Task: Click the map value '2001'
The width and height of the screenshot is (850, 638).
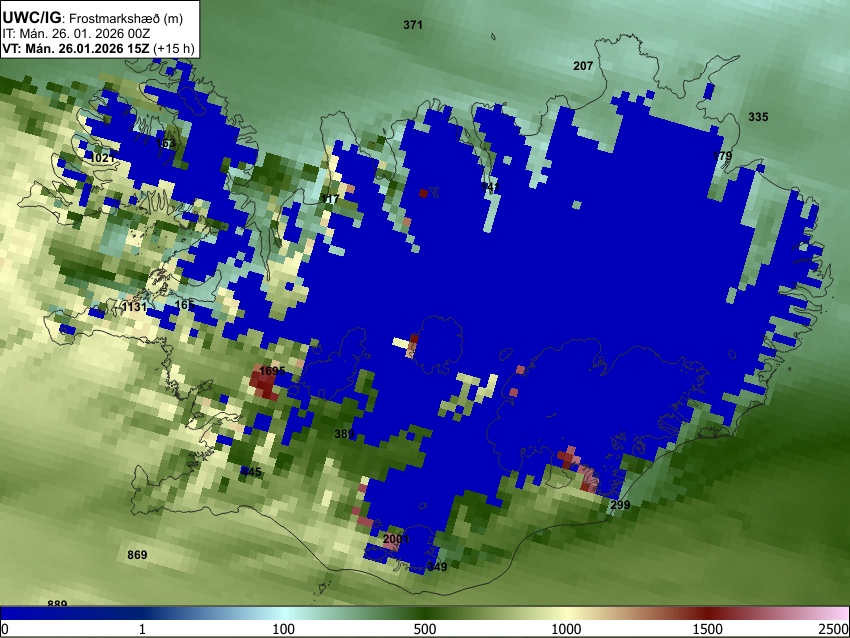Action: click(396, 539)
